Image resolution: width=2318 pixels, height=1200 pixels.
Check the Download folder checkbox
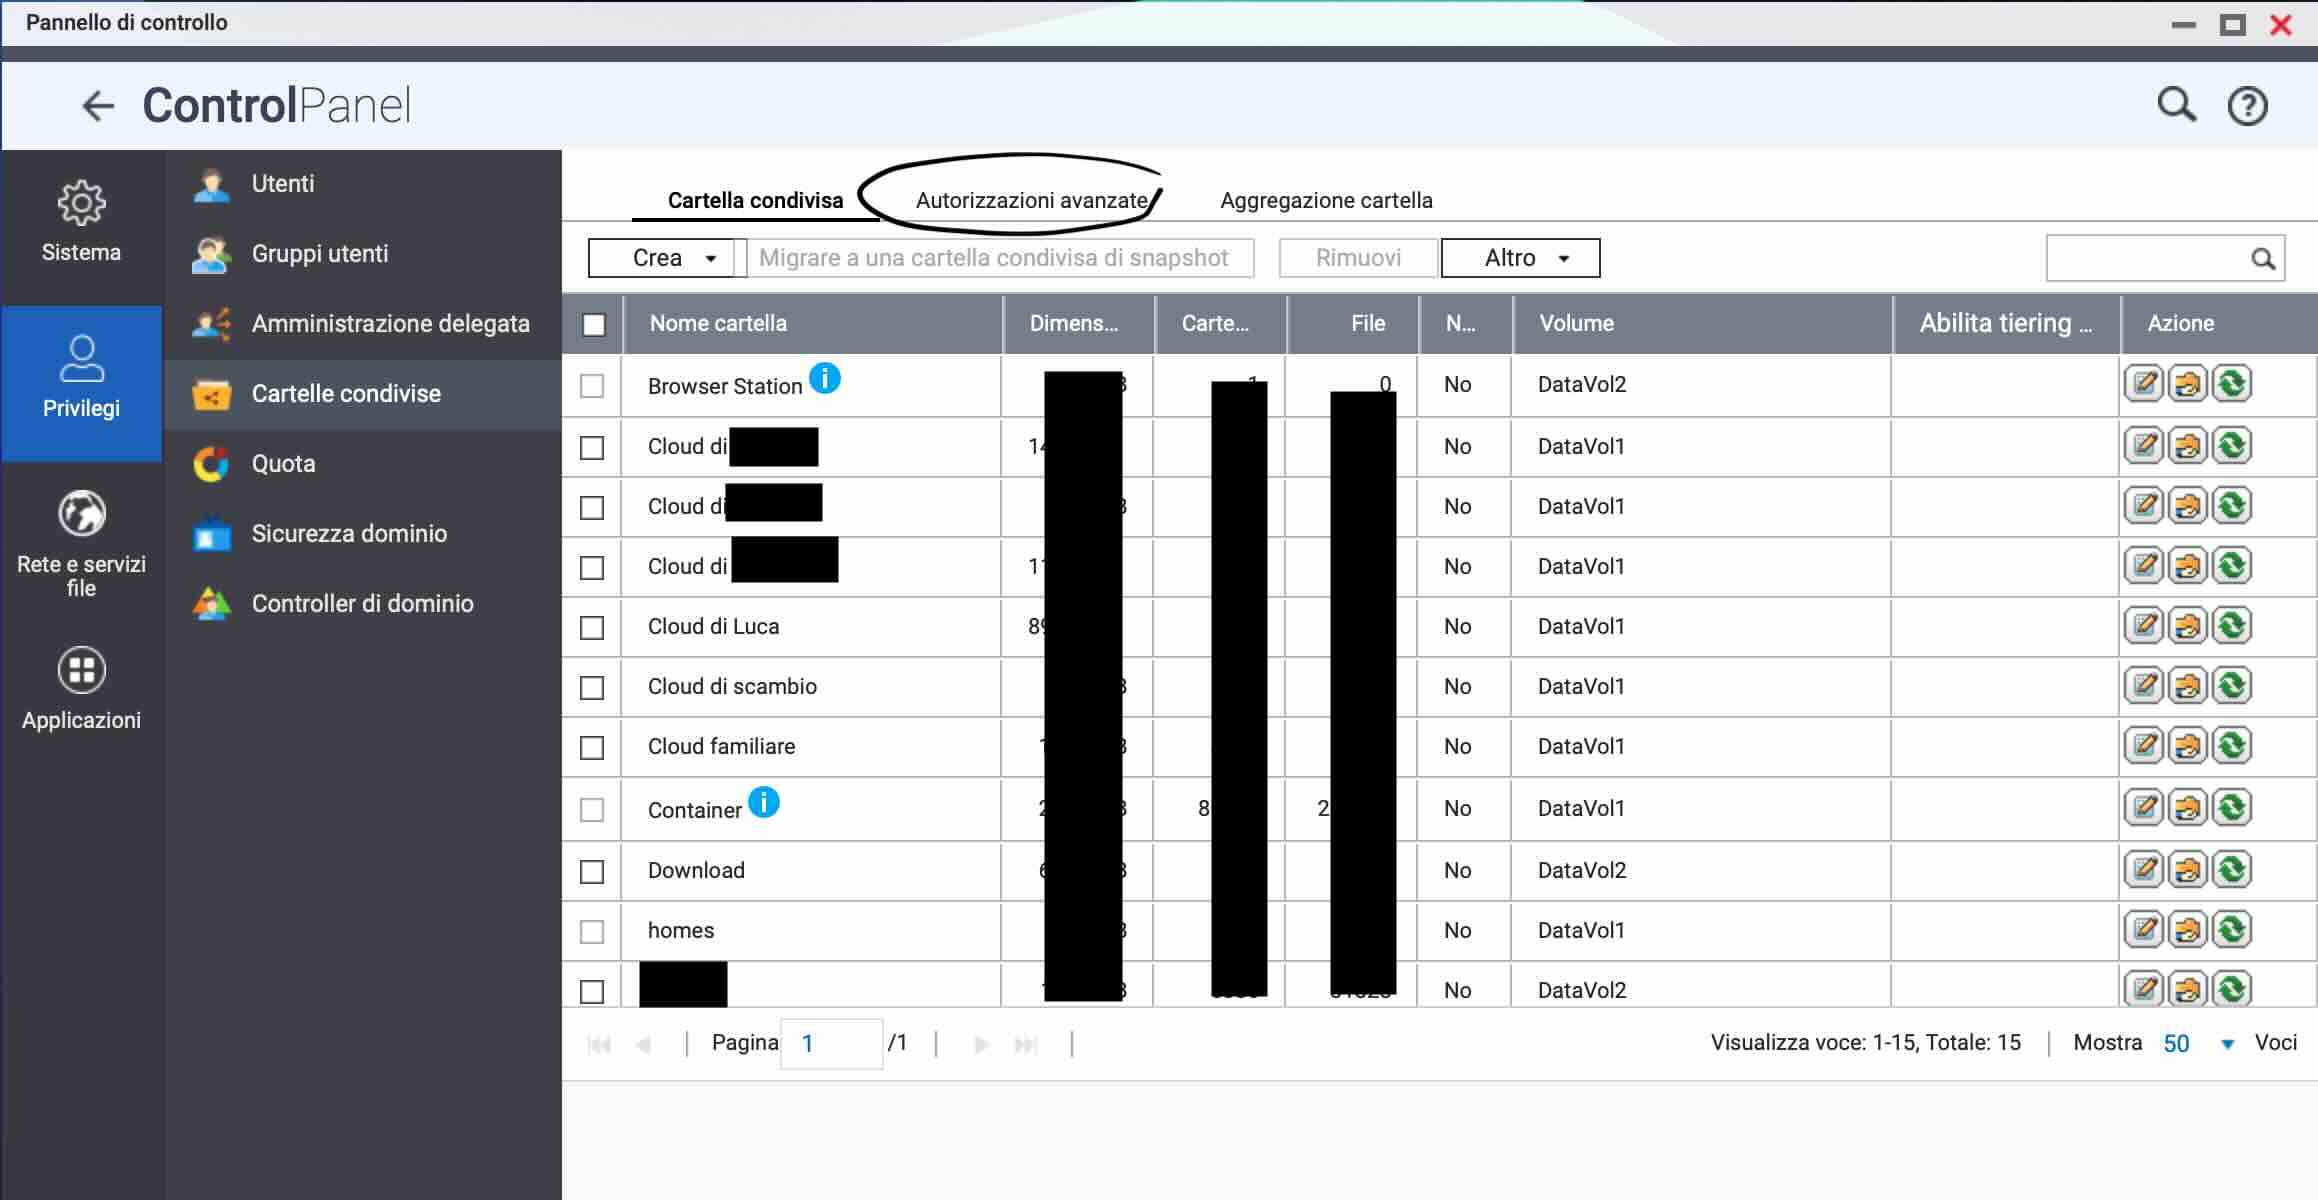click(x=592, y=872)
